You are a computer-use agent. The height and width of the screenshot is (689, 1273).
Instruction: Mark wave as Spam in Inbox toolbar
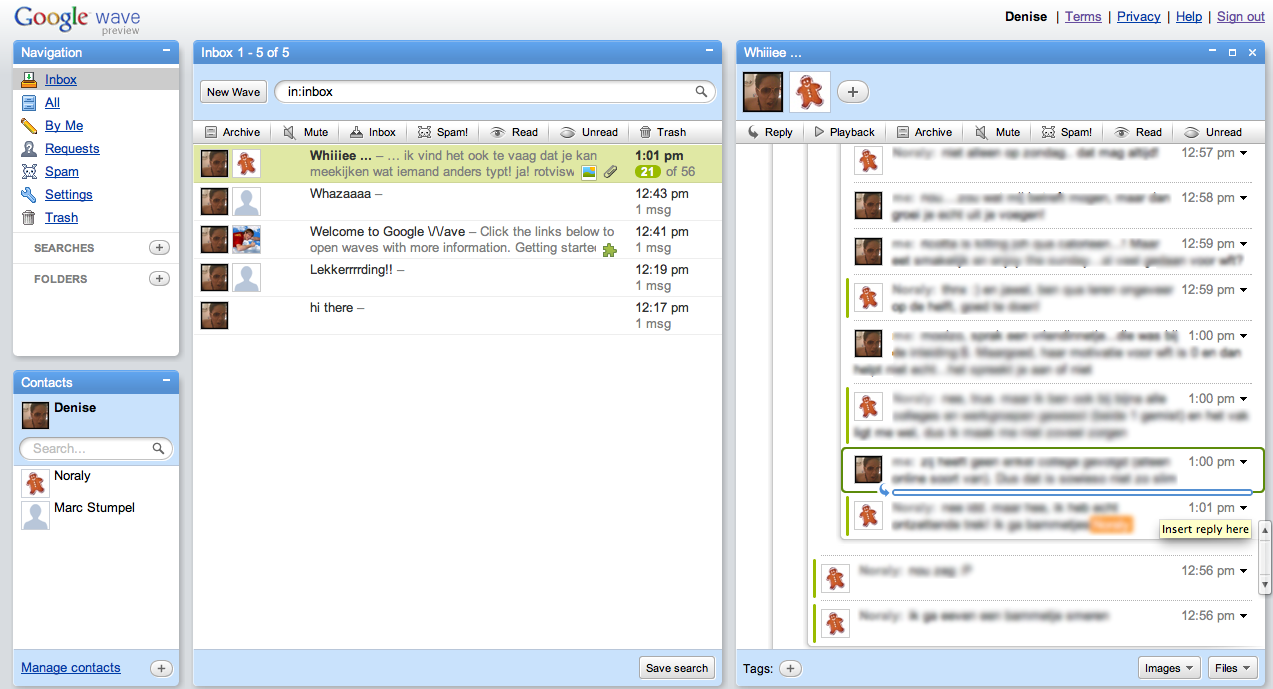click(443, 132)
